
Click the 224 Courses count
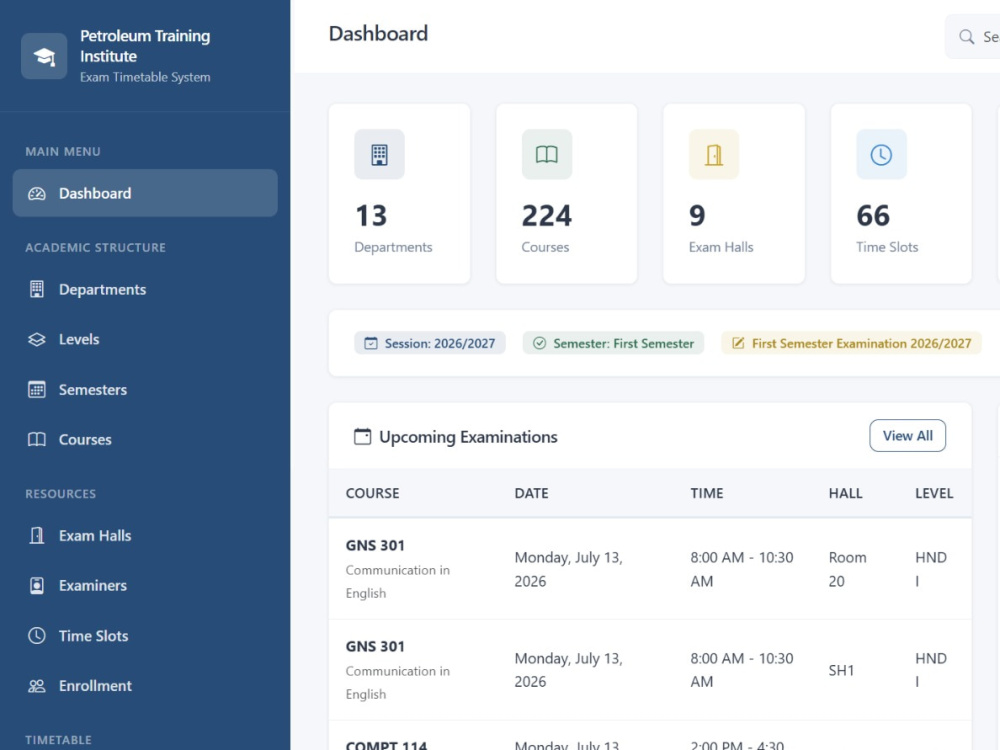pyautogui.click(x=547, y=216)
